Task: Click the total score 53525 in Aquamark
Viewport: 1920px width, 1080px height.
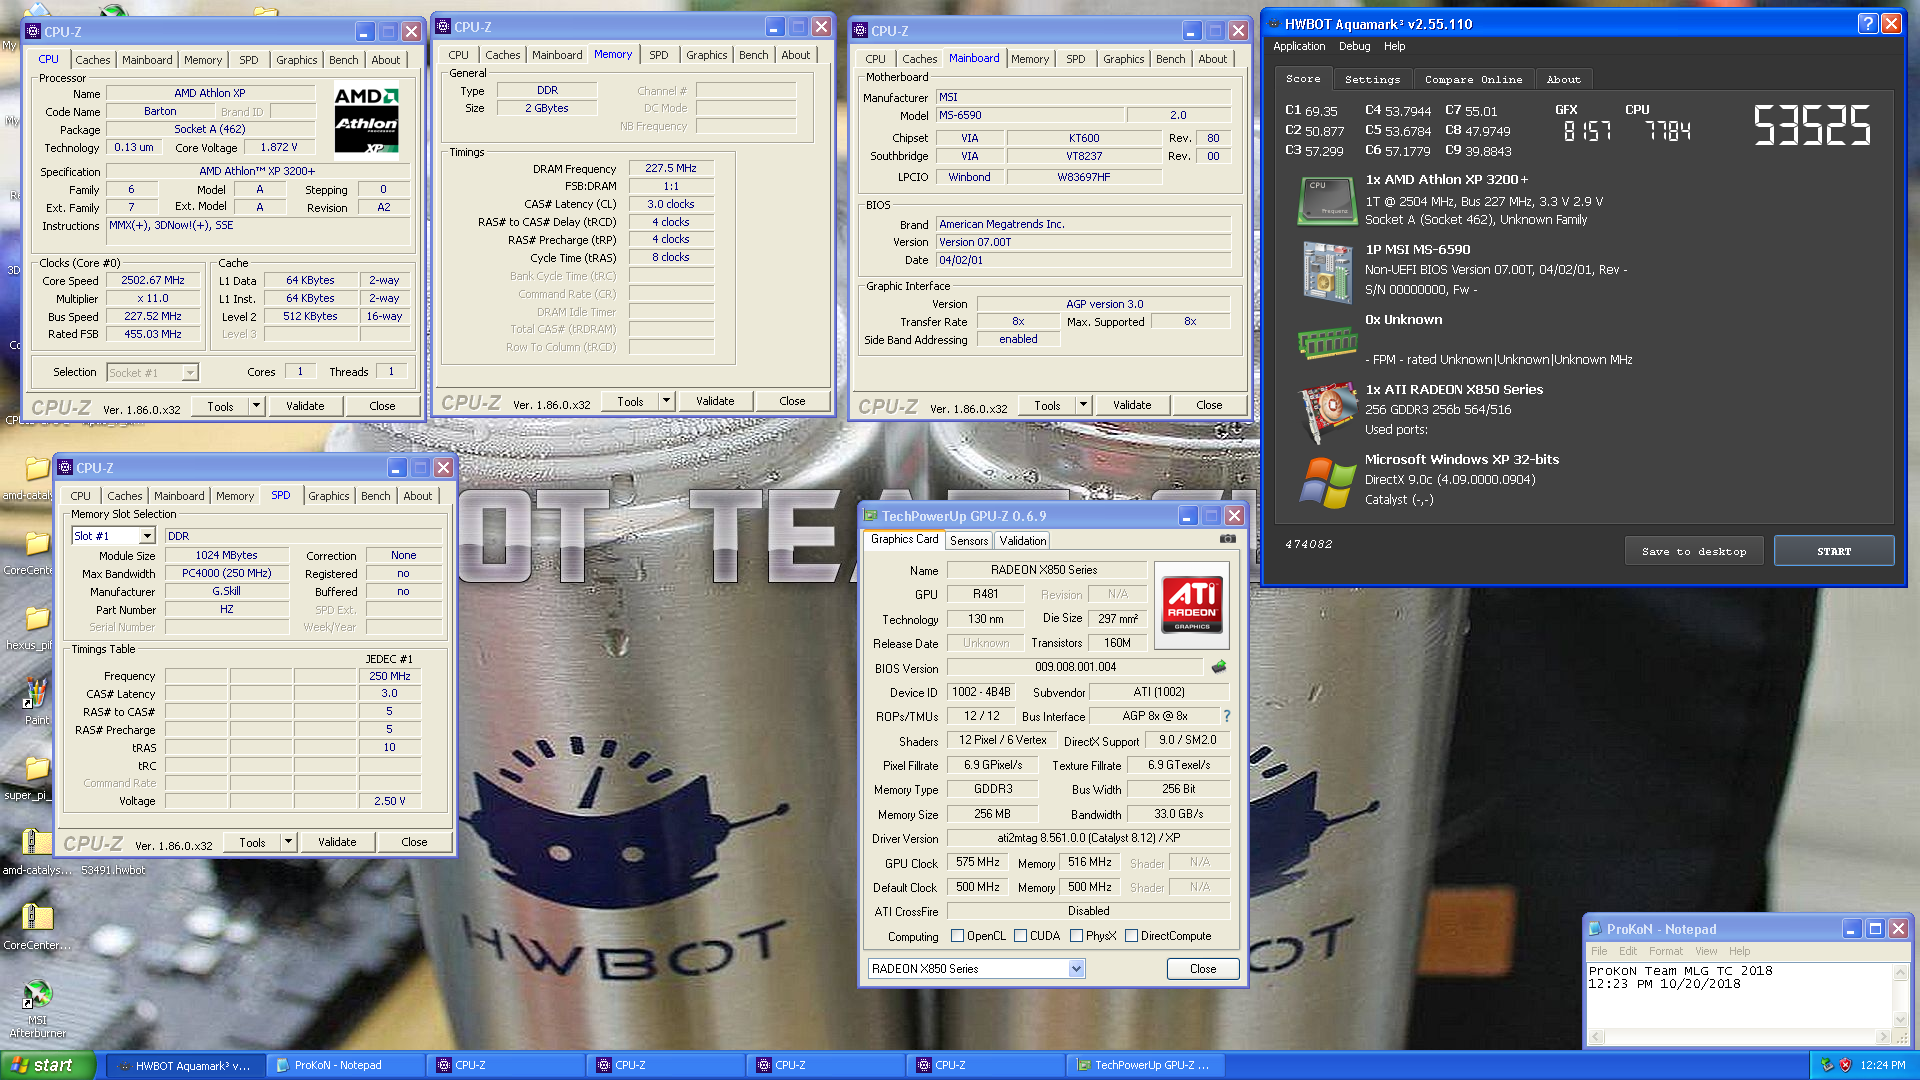Action: pyautogui.click(x=1811, y=126)
